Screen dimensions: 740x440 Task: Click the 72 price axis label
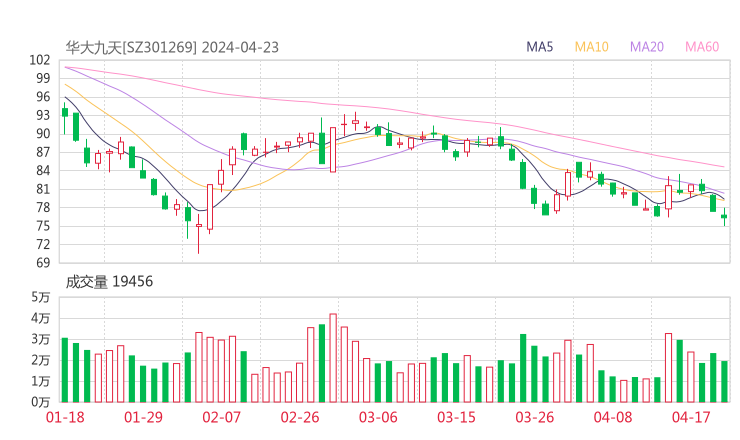[43, 244]
